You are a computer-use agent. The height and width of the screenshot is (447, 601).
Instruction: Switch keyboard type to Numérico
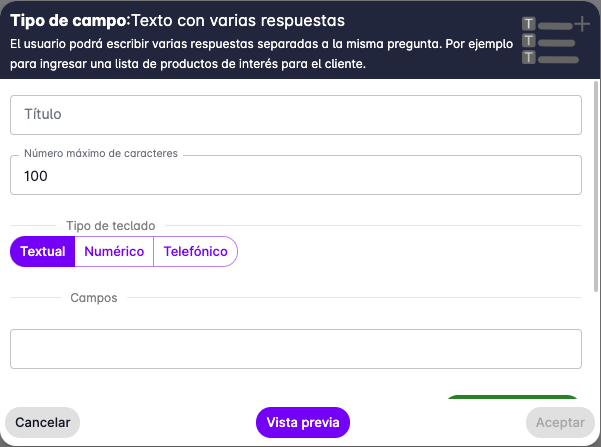tap(114, 252)
